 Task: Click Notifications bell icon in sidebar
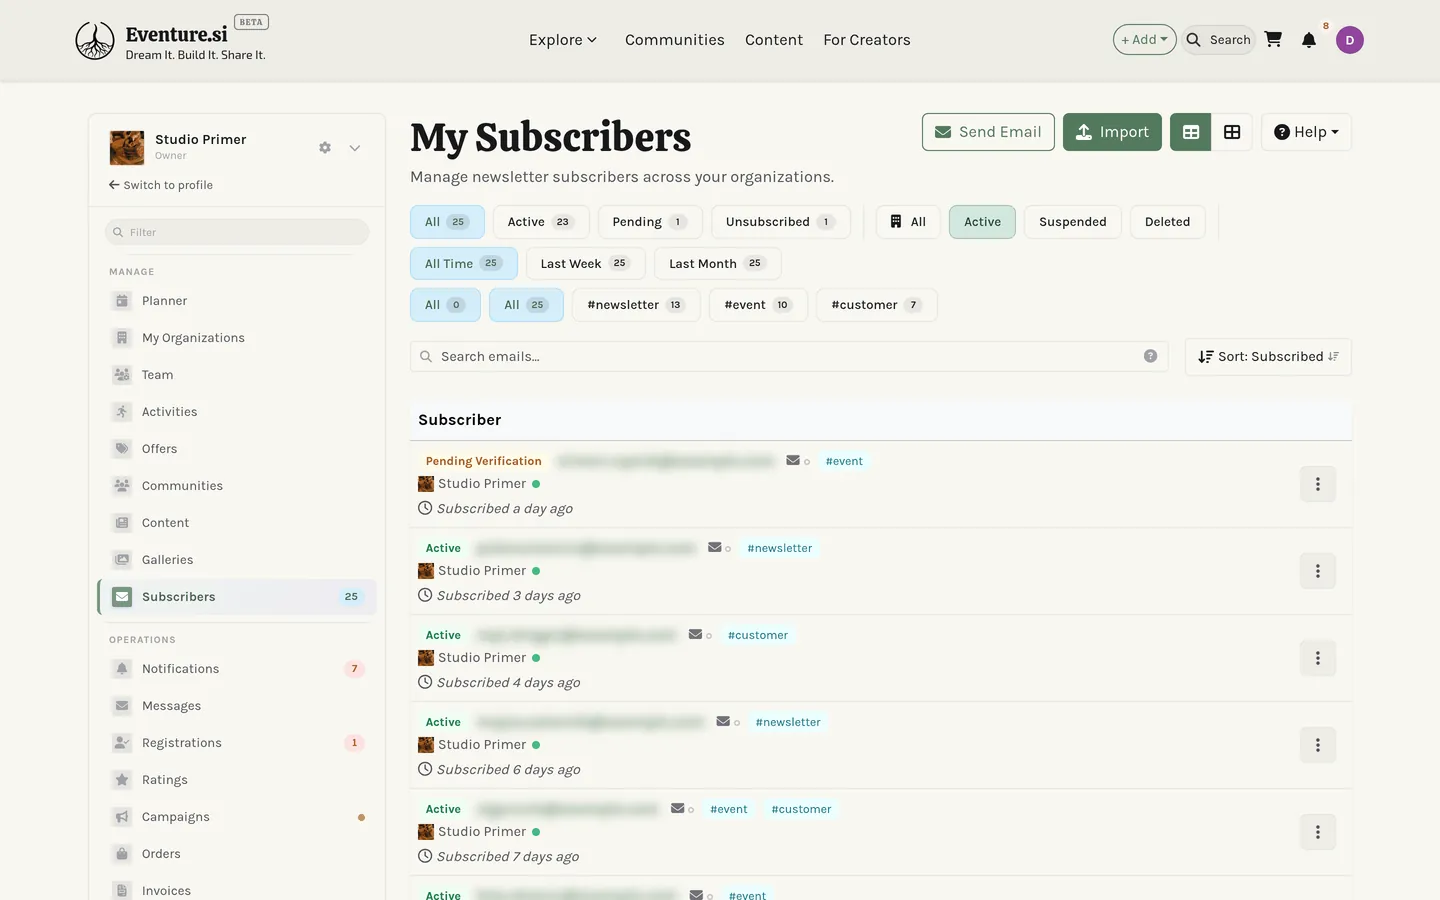click(122, 669)
